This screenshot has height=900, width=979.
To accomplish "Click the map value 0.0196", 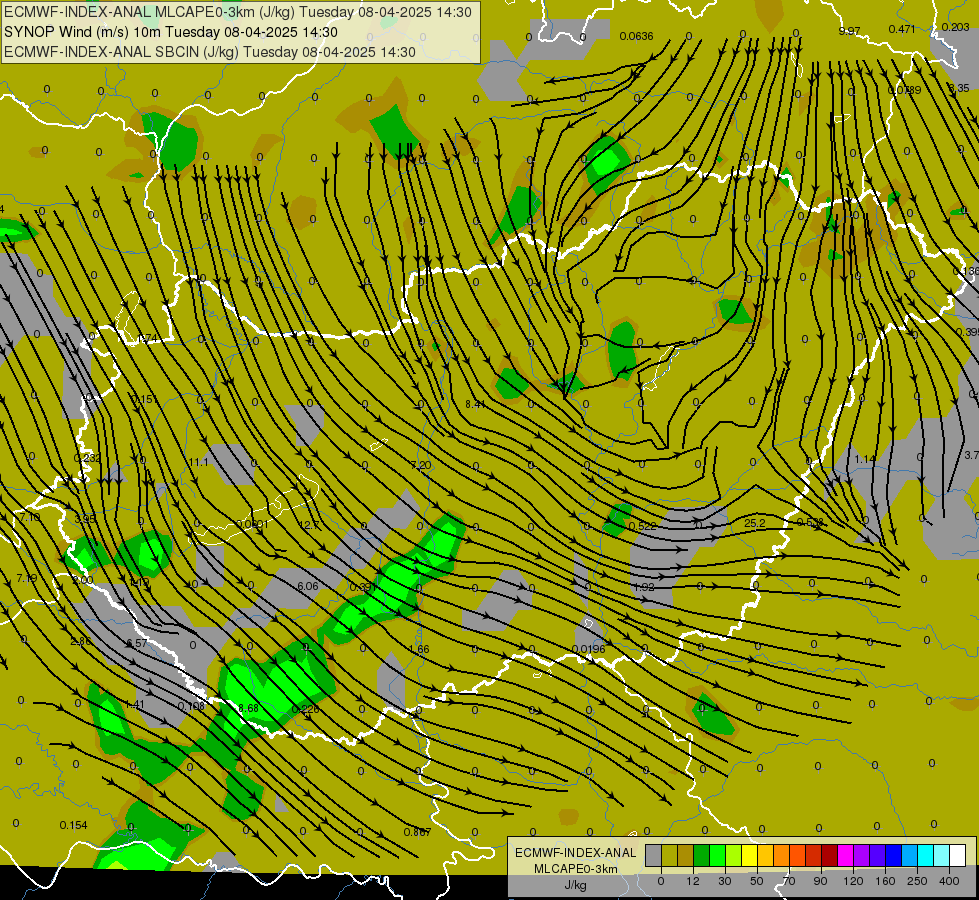I will tap(589, 649).
